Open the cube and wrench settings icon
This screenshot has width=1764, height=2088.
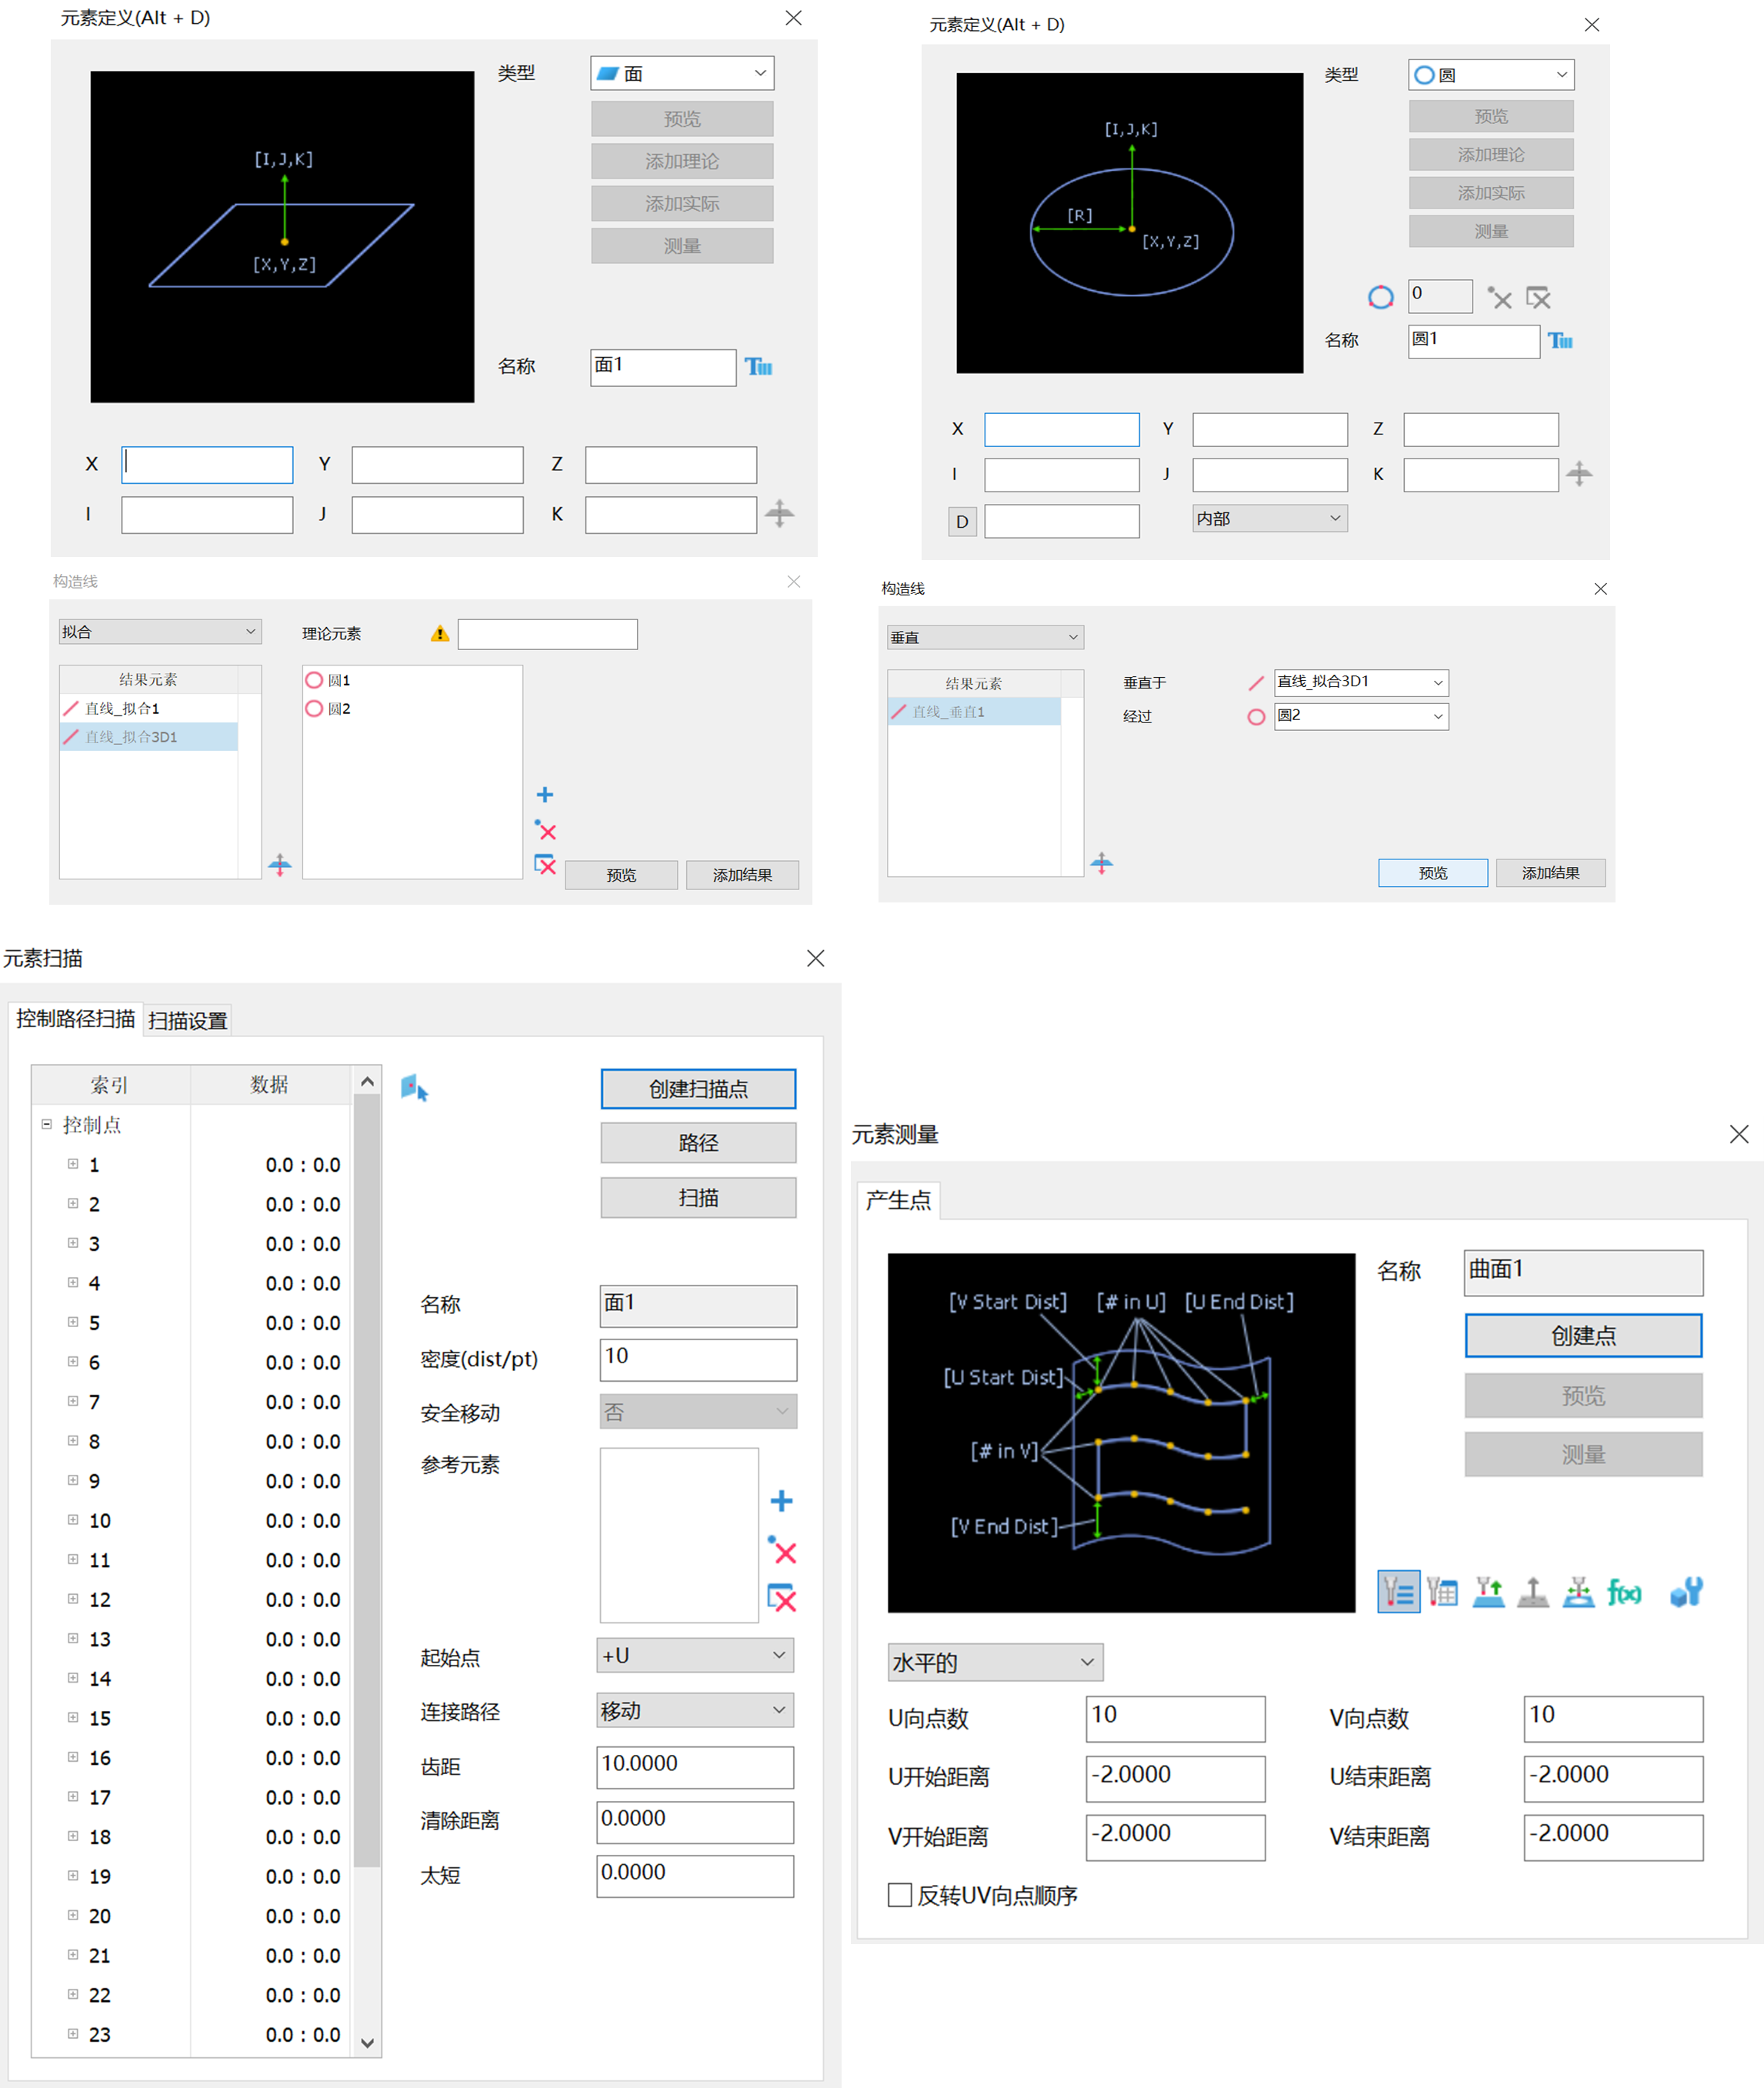[1687, 1591]
